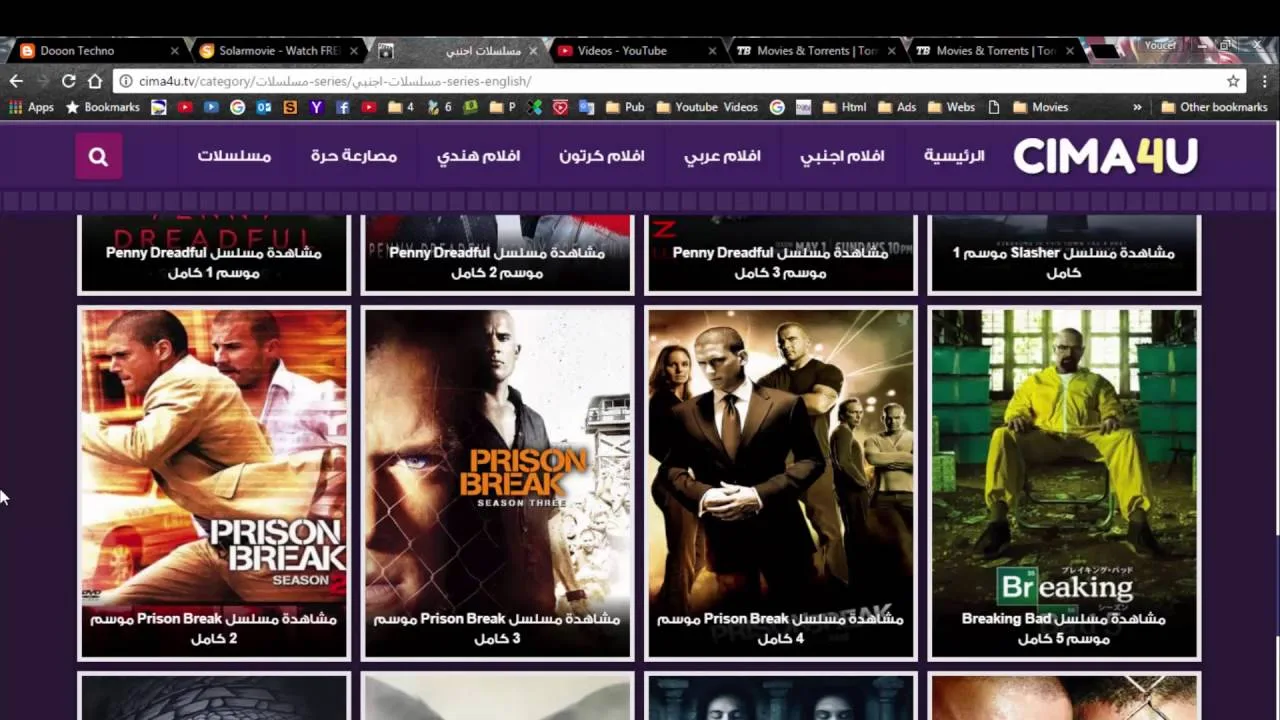
Task: Select the الرئيسية home menu item
Action: point(954,156)
